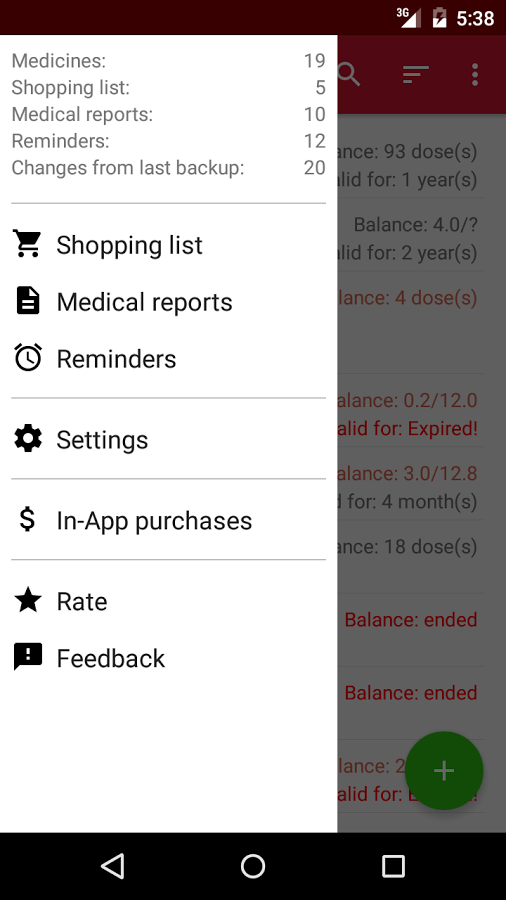Open the sort options icon
The image size is (506, 900).
[x=415, y=75]
